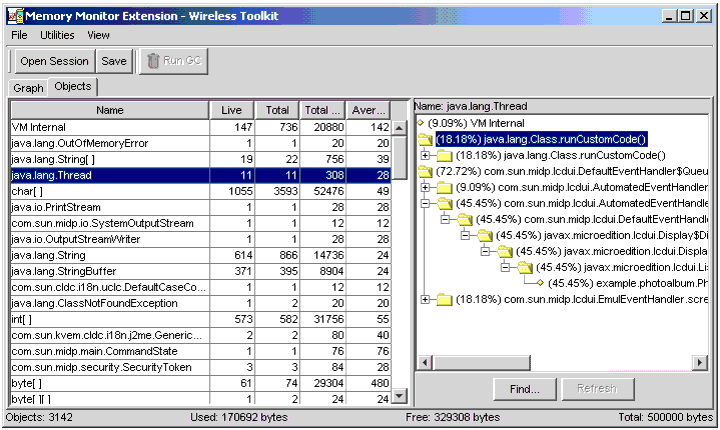Click folder icon of 9.09% AutomatedEventHandler node
The image size is (720, 430).
point(444,187)
